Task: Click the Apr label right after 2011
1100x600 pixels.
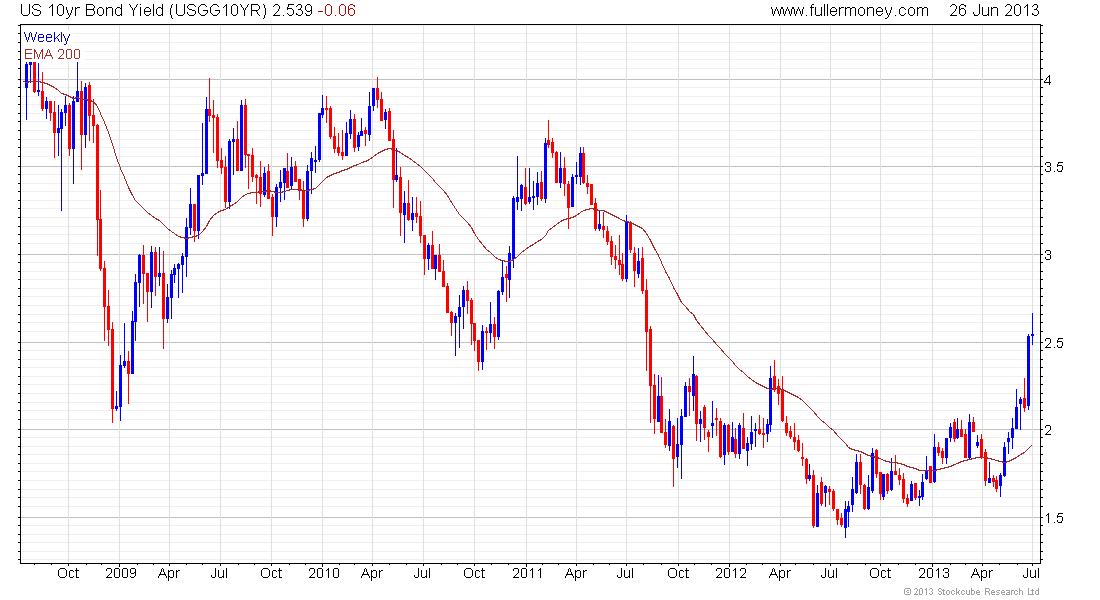Action: coord(576,573)
